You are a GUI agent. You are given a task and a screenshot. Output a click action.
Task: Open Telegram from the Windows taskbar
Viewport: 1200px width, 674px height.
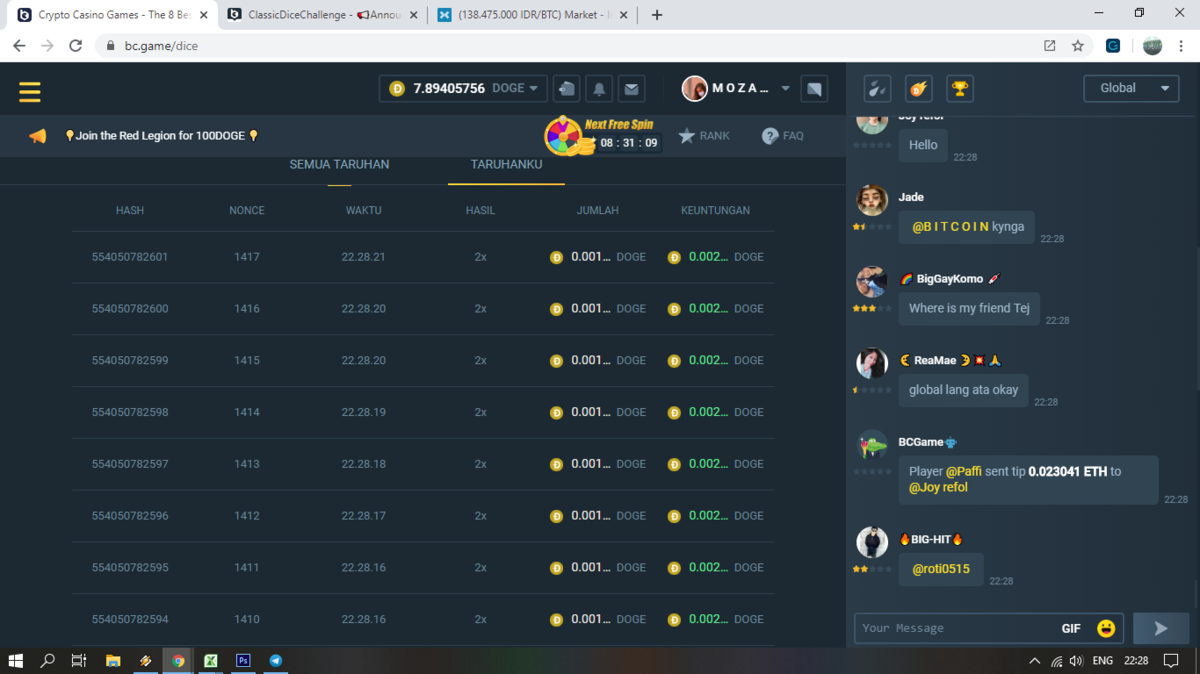point(275,661)
